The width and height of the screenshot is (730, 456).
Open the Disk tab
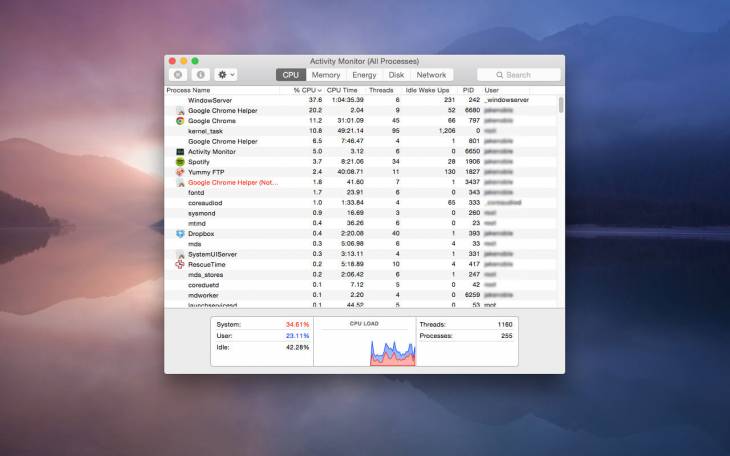(x=396, y=75)
